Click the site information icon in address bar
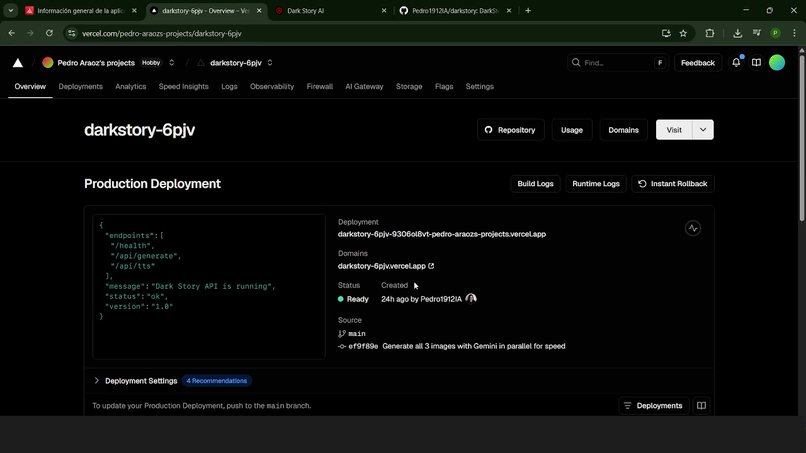Viewport: 806px width, 453px height. click(x=71, y=33)
